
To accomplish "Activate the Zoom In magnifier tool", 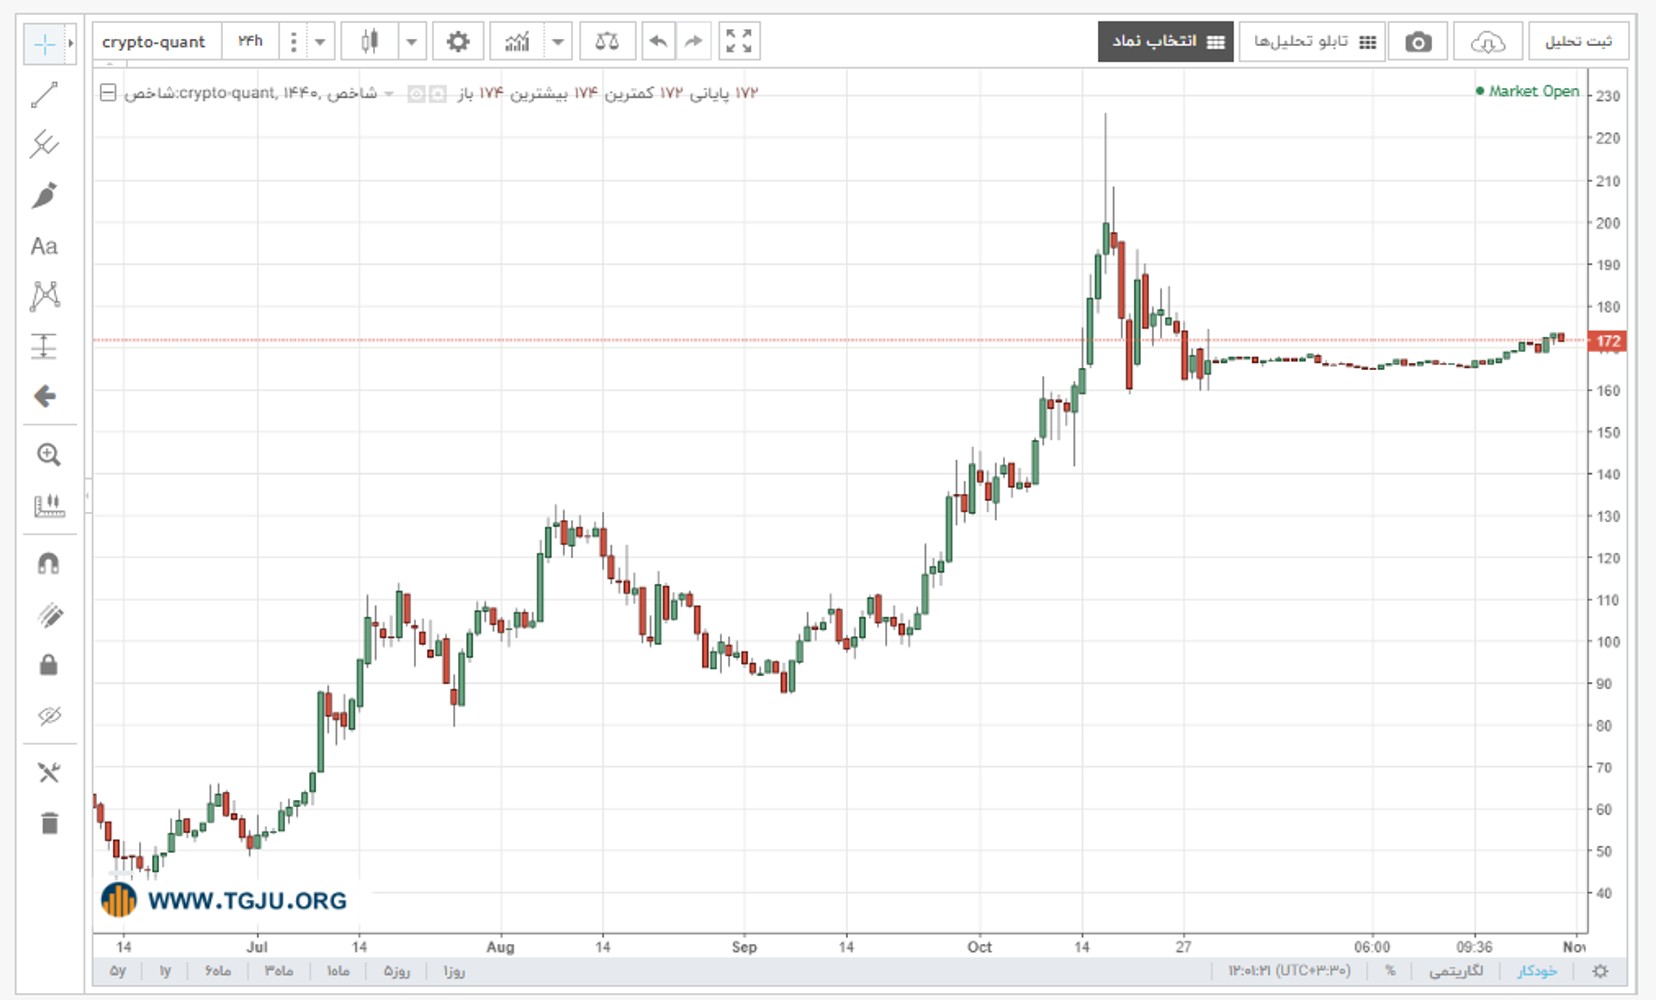I will click(x=48, y=455).
